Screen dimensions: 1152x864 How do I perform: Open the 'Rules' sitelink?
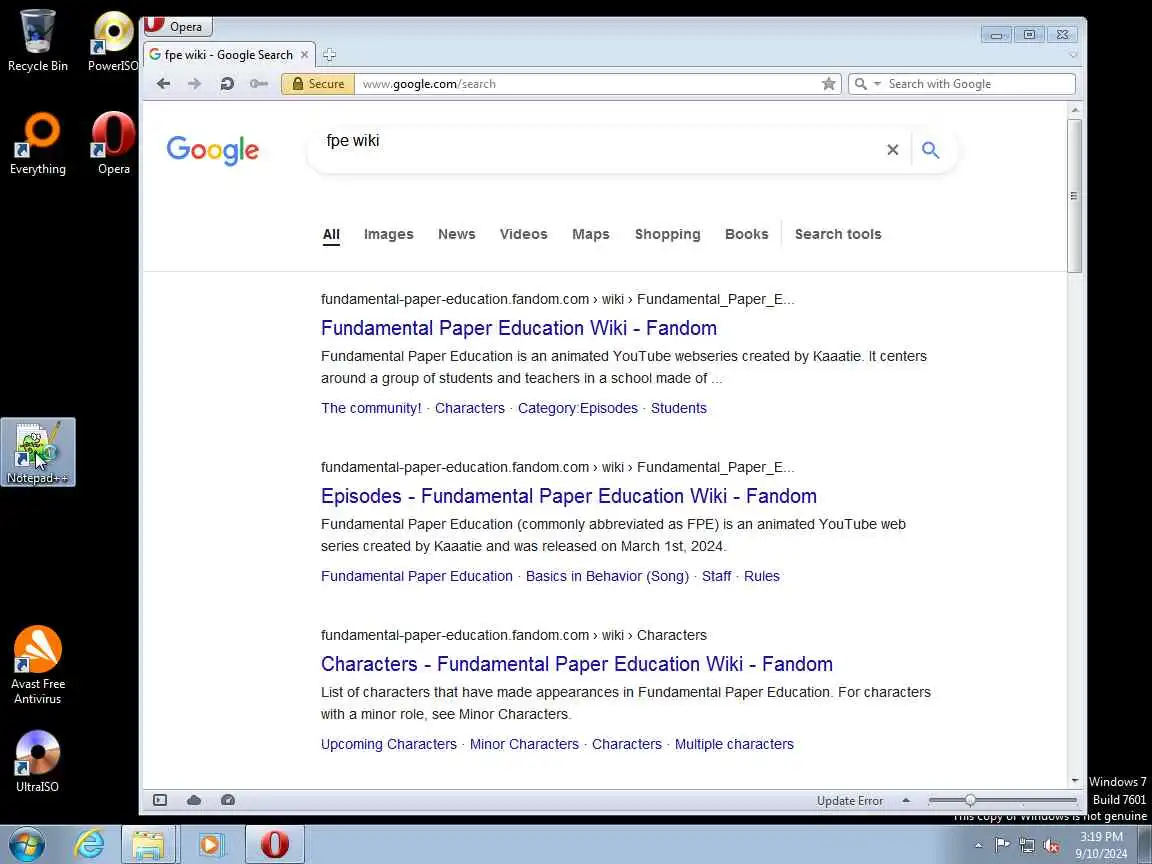762,577
